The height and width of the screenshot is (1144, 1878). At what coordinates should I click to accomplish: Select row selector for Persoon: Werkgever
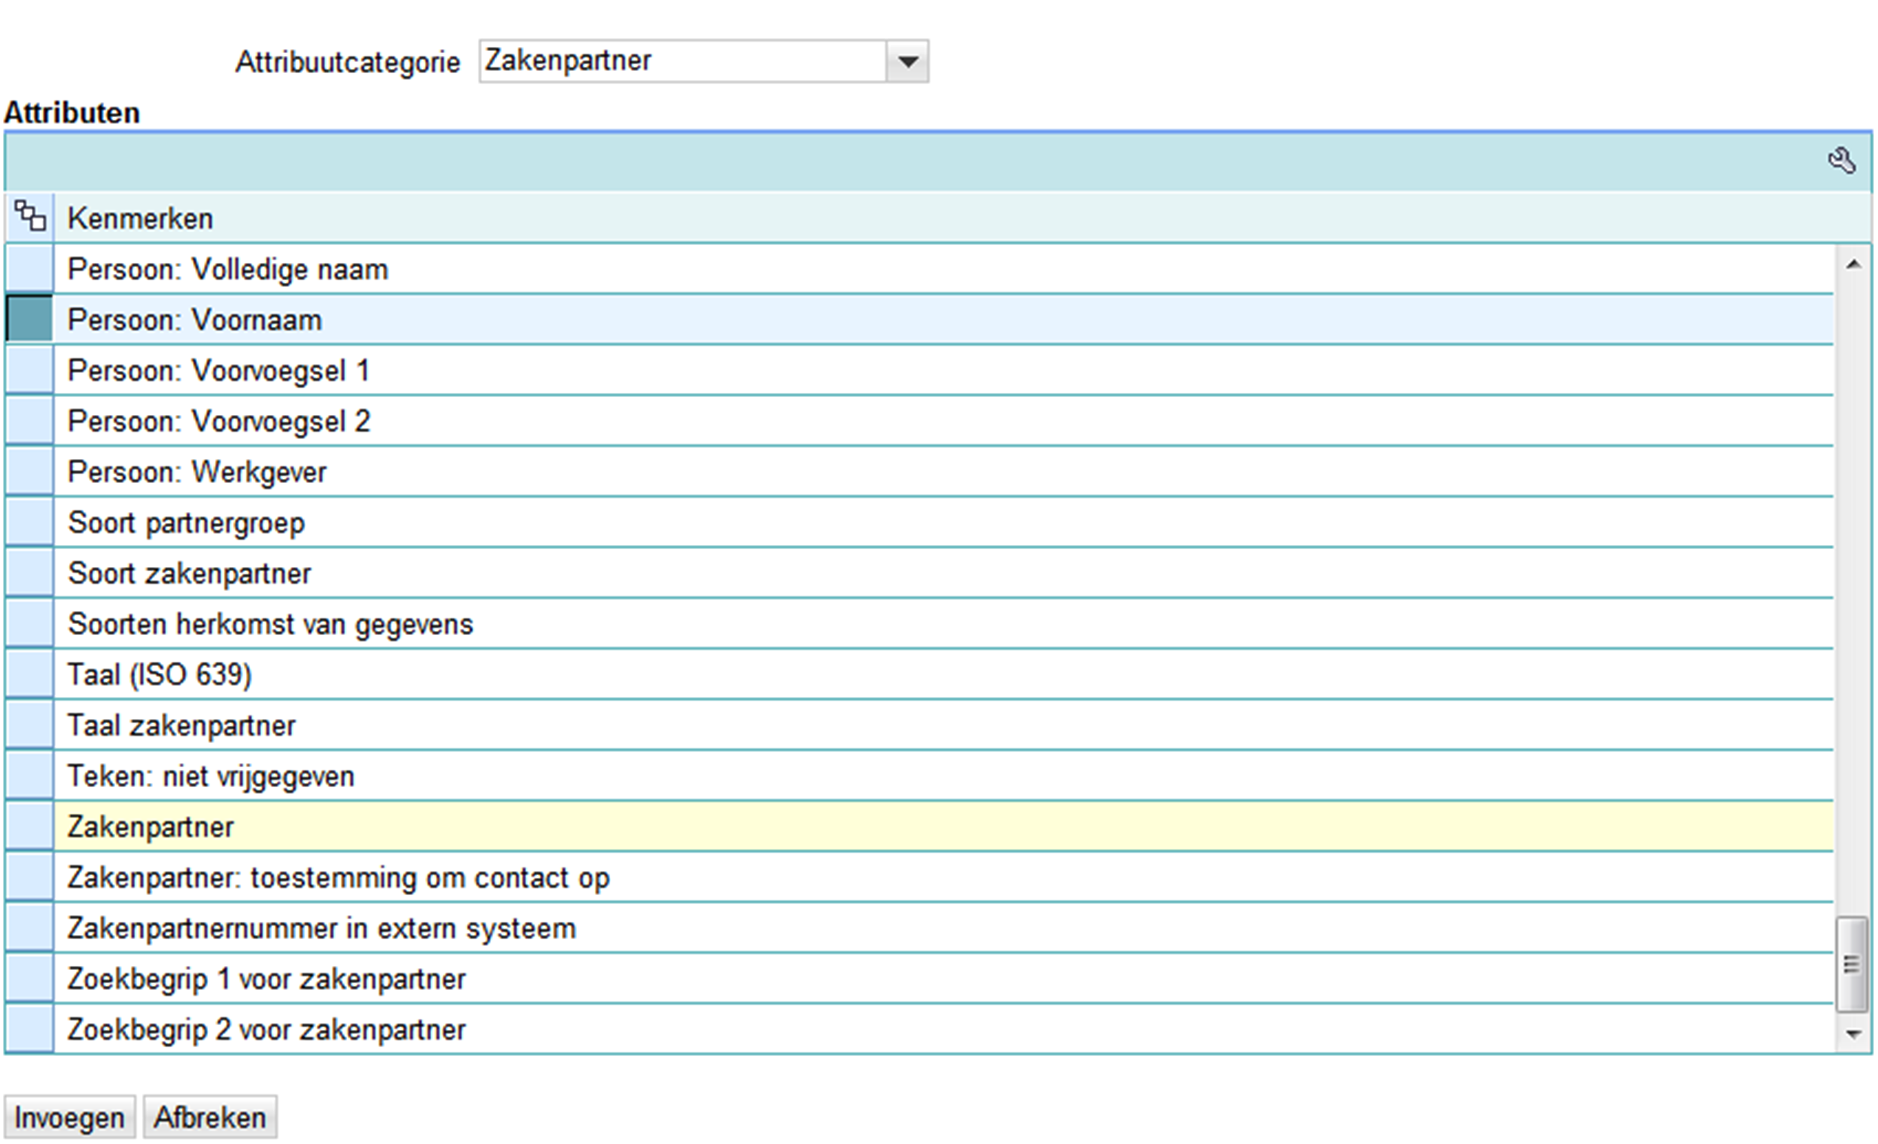click(x=29, y=472)
